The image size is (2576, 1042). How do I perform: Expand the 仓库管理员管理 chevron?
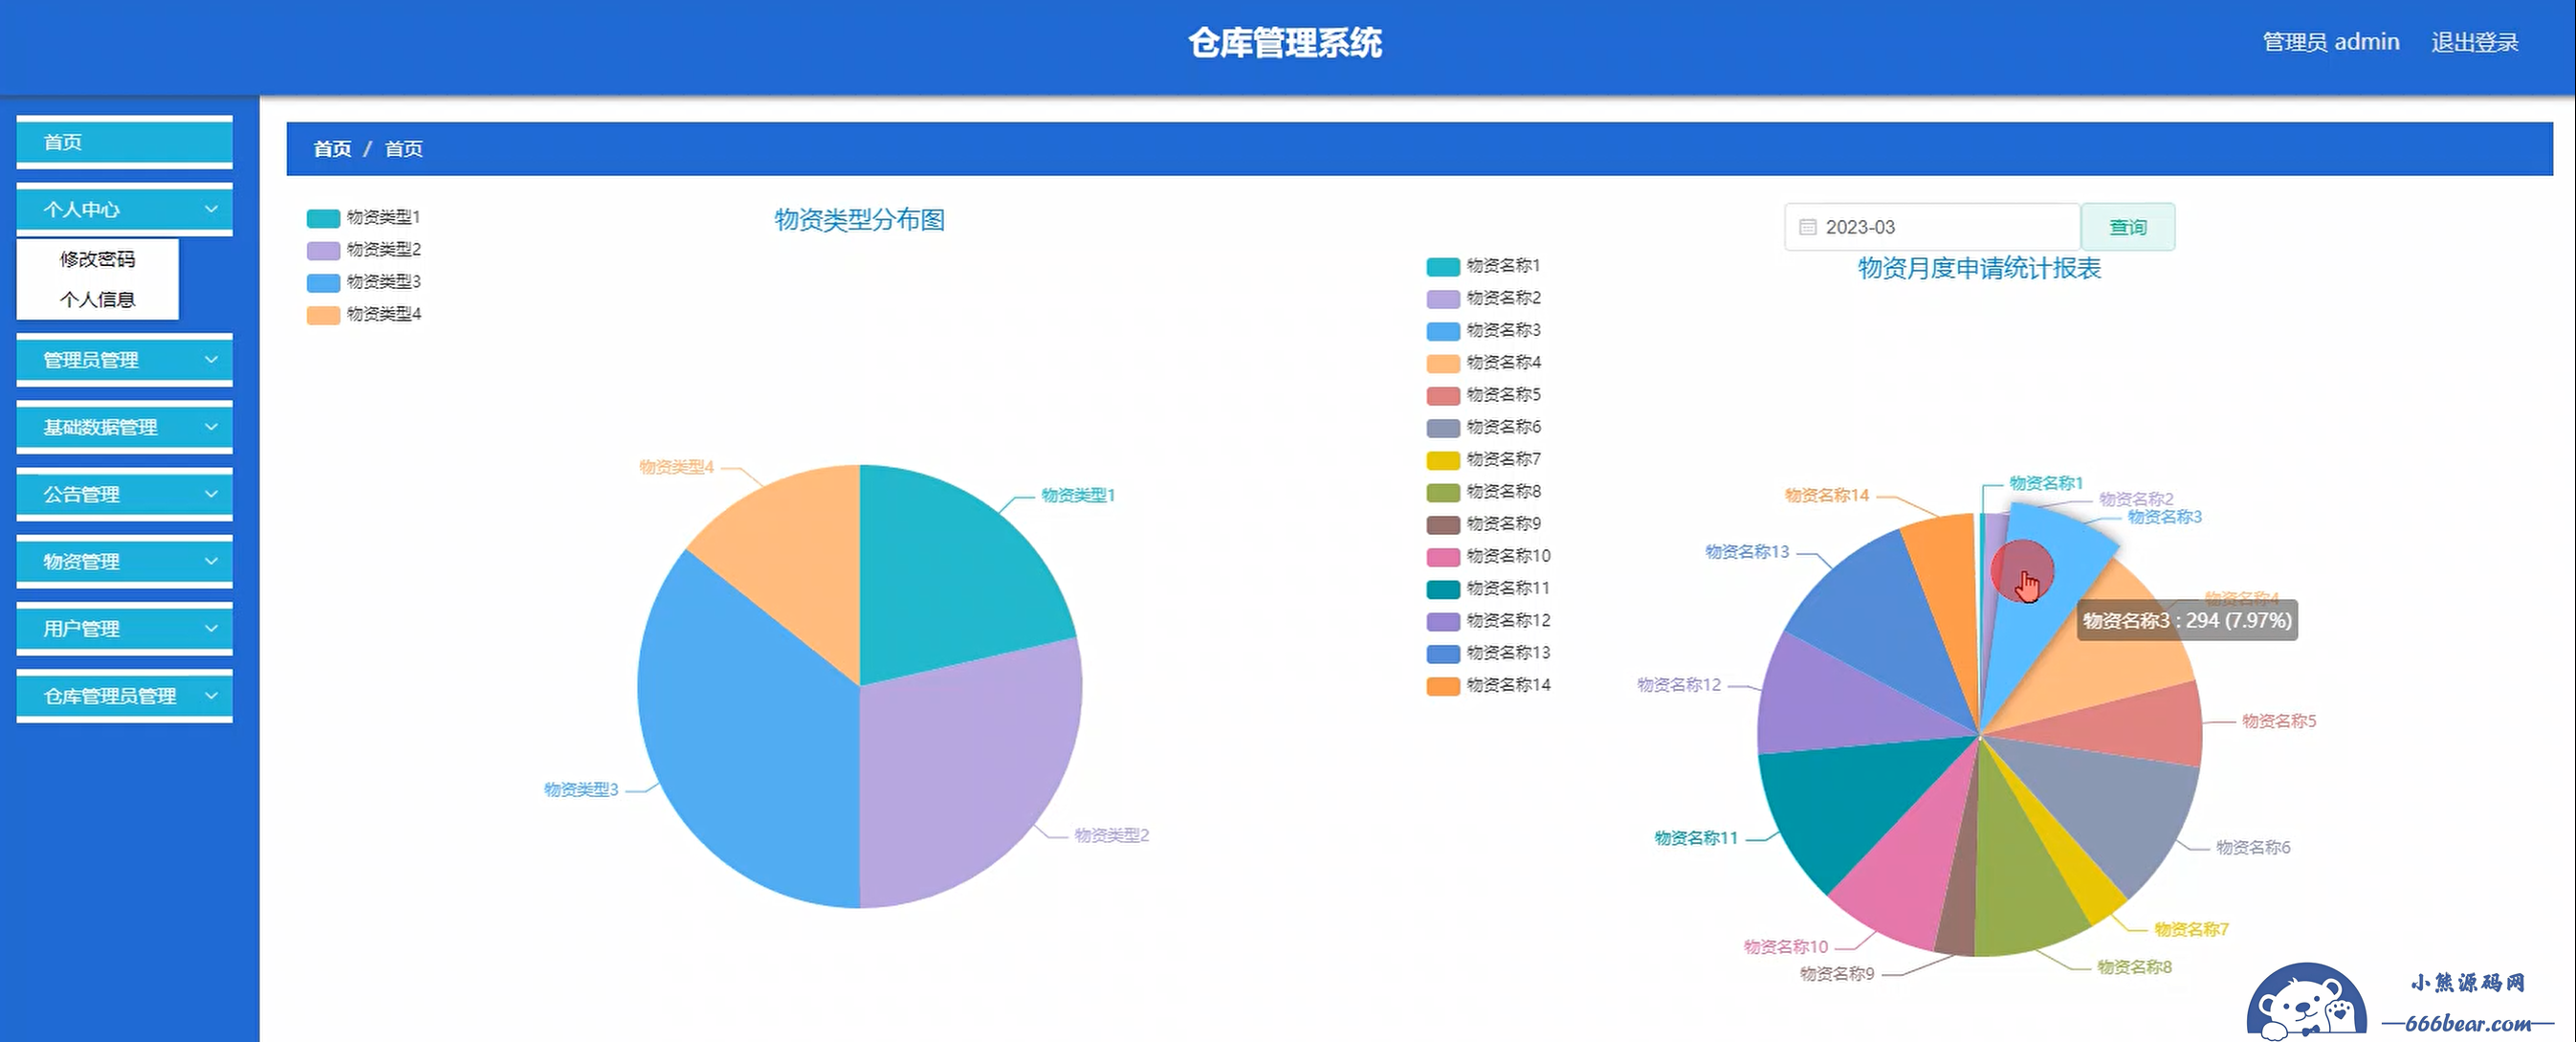tap(211, 695)
